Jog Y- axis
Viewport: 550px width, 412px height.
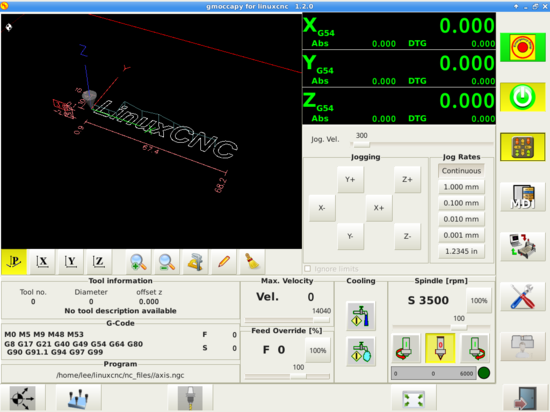coord(350,236)
